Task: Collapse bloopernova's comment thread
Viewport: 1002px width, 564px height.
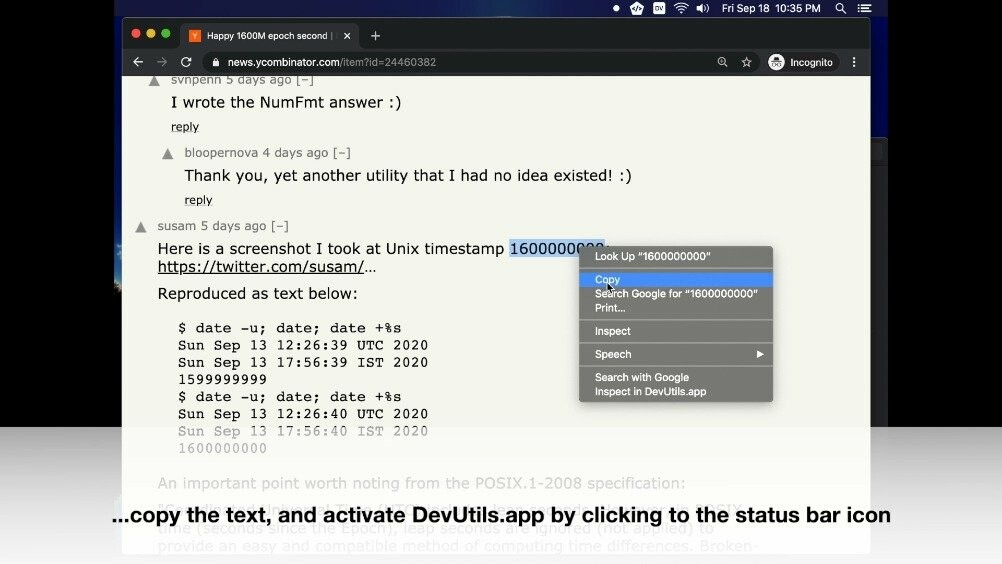Action: pos(342,153)
